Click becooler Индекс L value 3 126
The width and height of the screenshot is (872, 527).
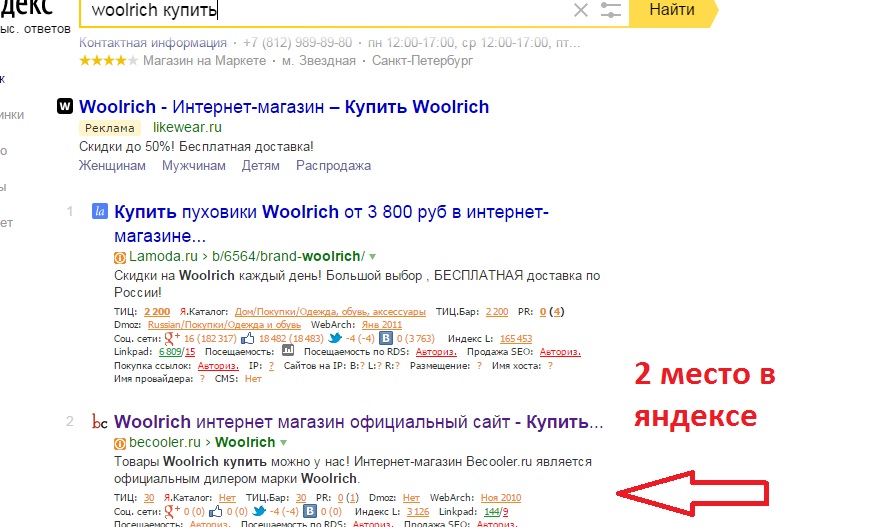tap(418, 512)
